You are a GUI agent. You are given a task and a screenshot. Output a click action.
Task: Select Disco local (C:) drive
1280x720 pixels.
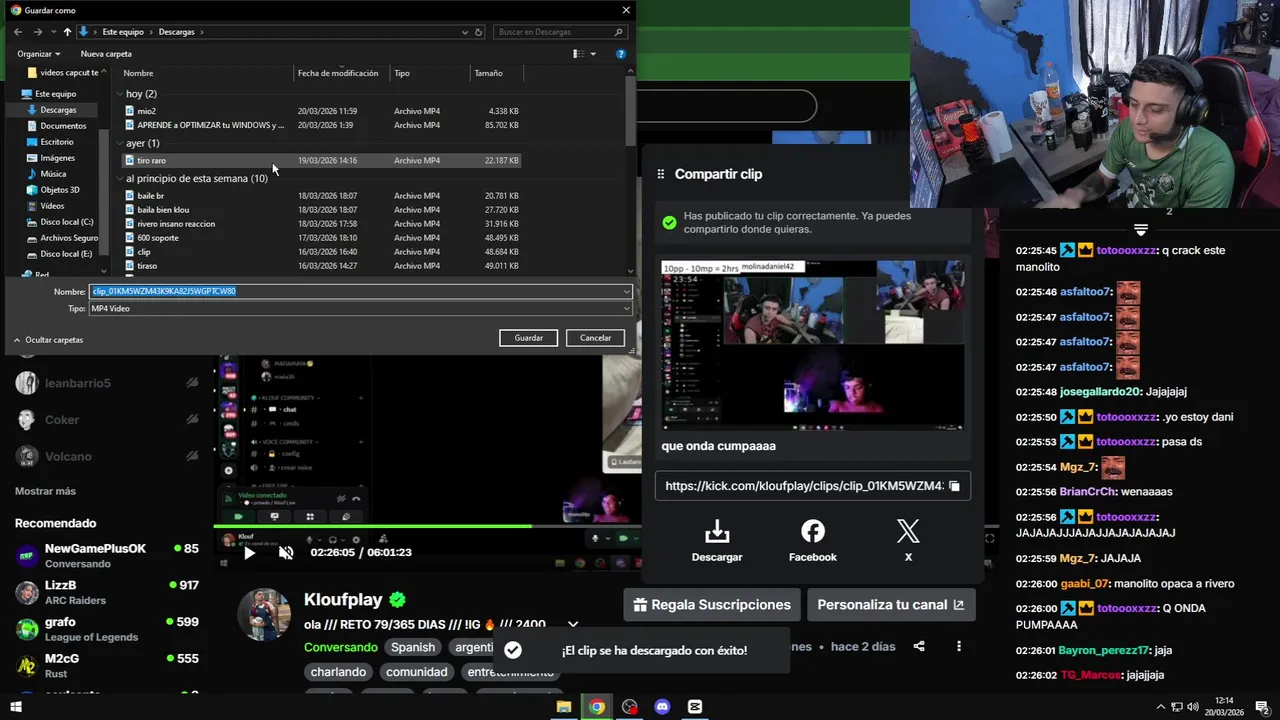[67, 222]
